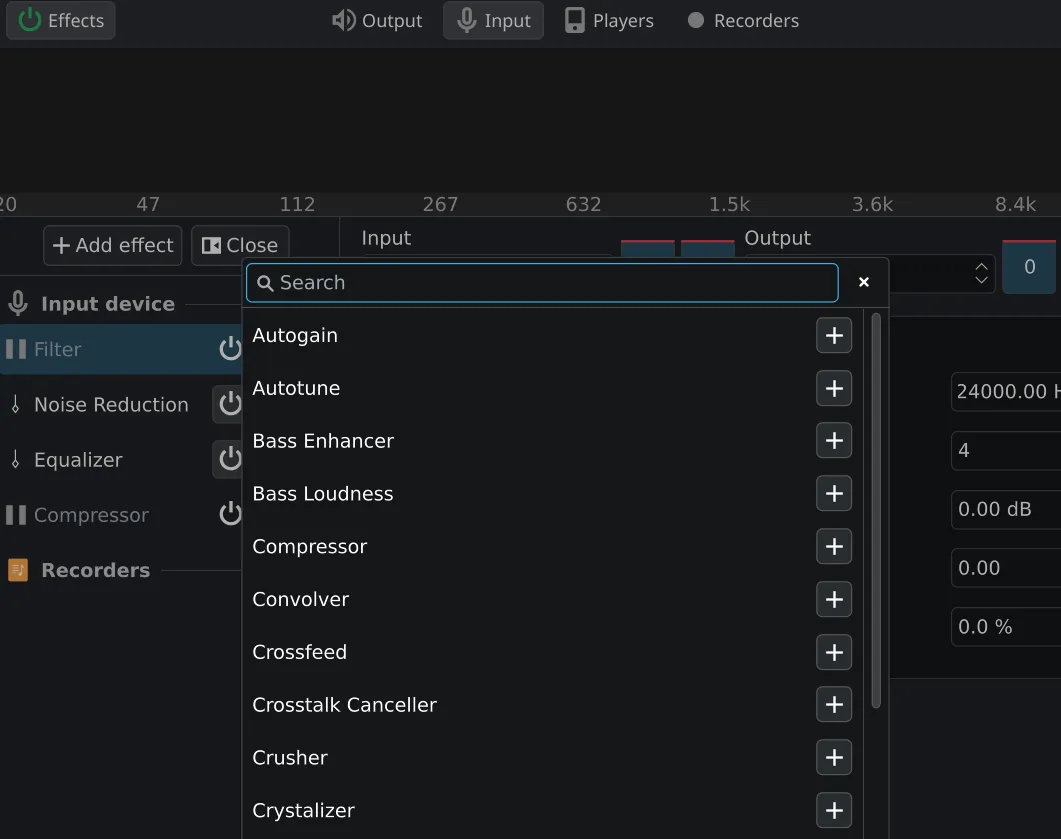Click the Crystalizer effect name
The image size is (1061, 839).
click(303, 811)
